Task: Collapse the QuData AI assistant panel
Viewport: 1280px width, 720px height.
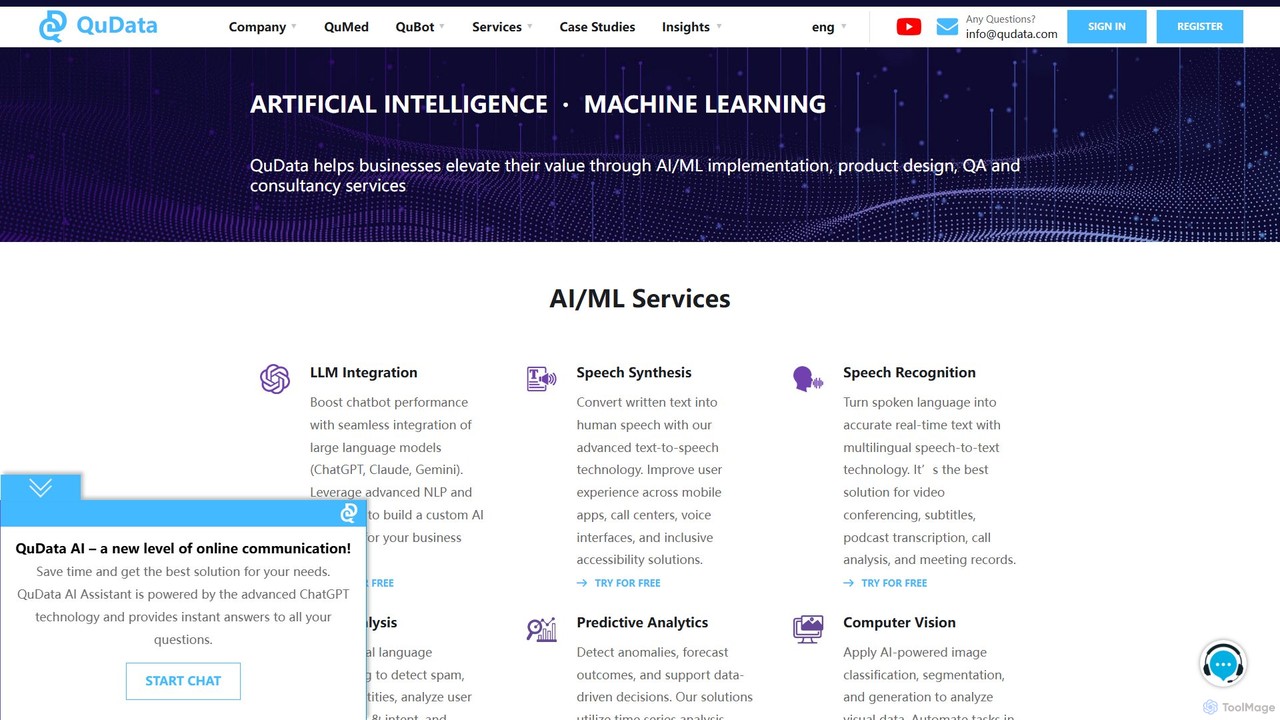Action: (40, 487)
